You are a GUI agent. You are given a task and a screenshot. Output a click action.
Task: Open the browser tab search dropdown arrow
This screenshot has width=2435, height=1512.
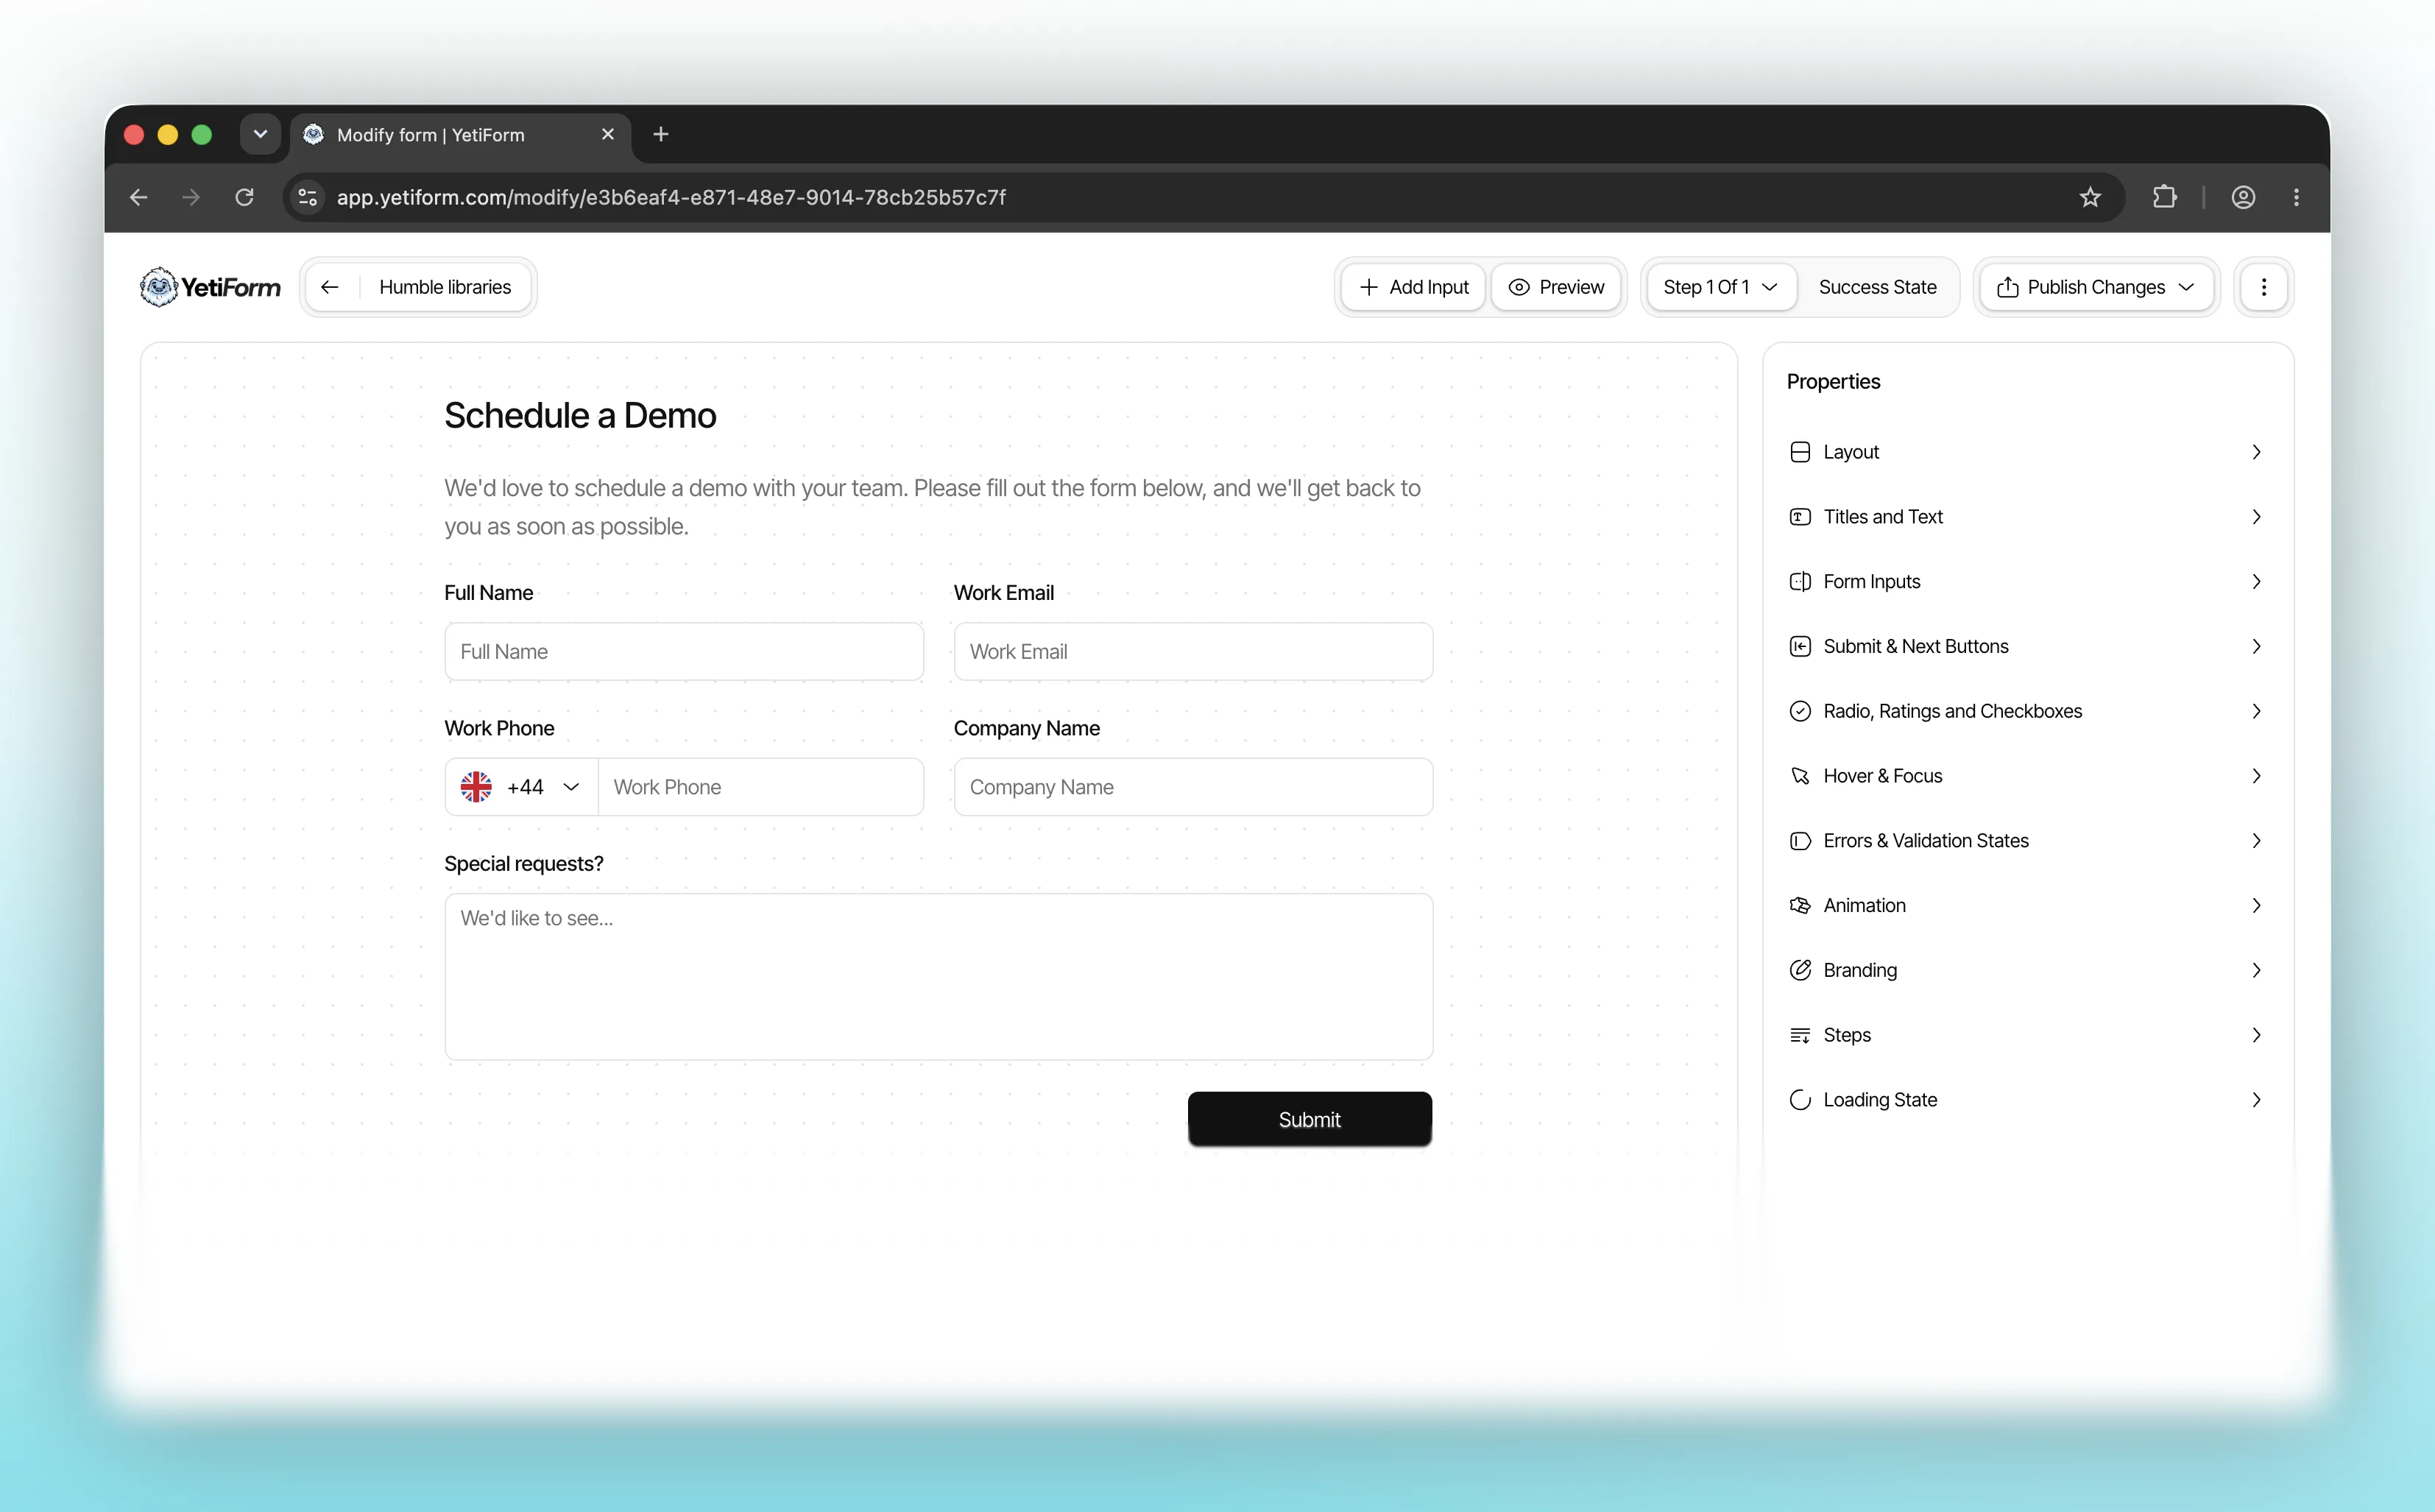tap(260, 134)
